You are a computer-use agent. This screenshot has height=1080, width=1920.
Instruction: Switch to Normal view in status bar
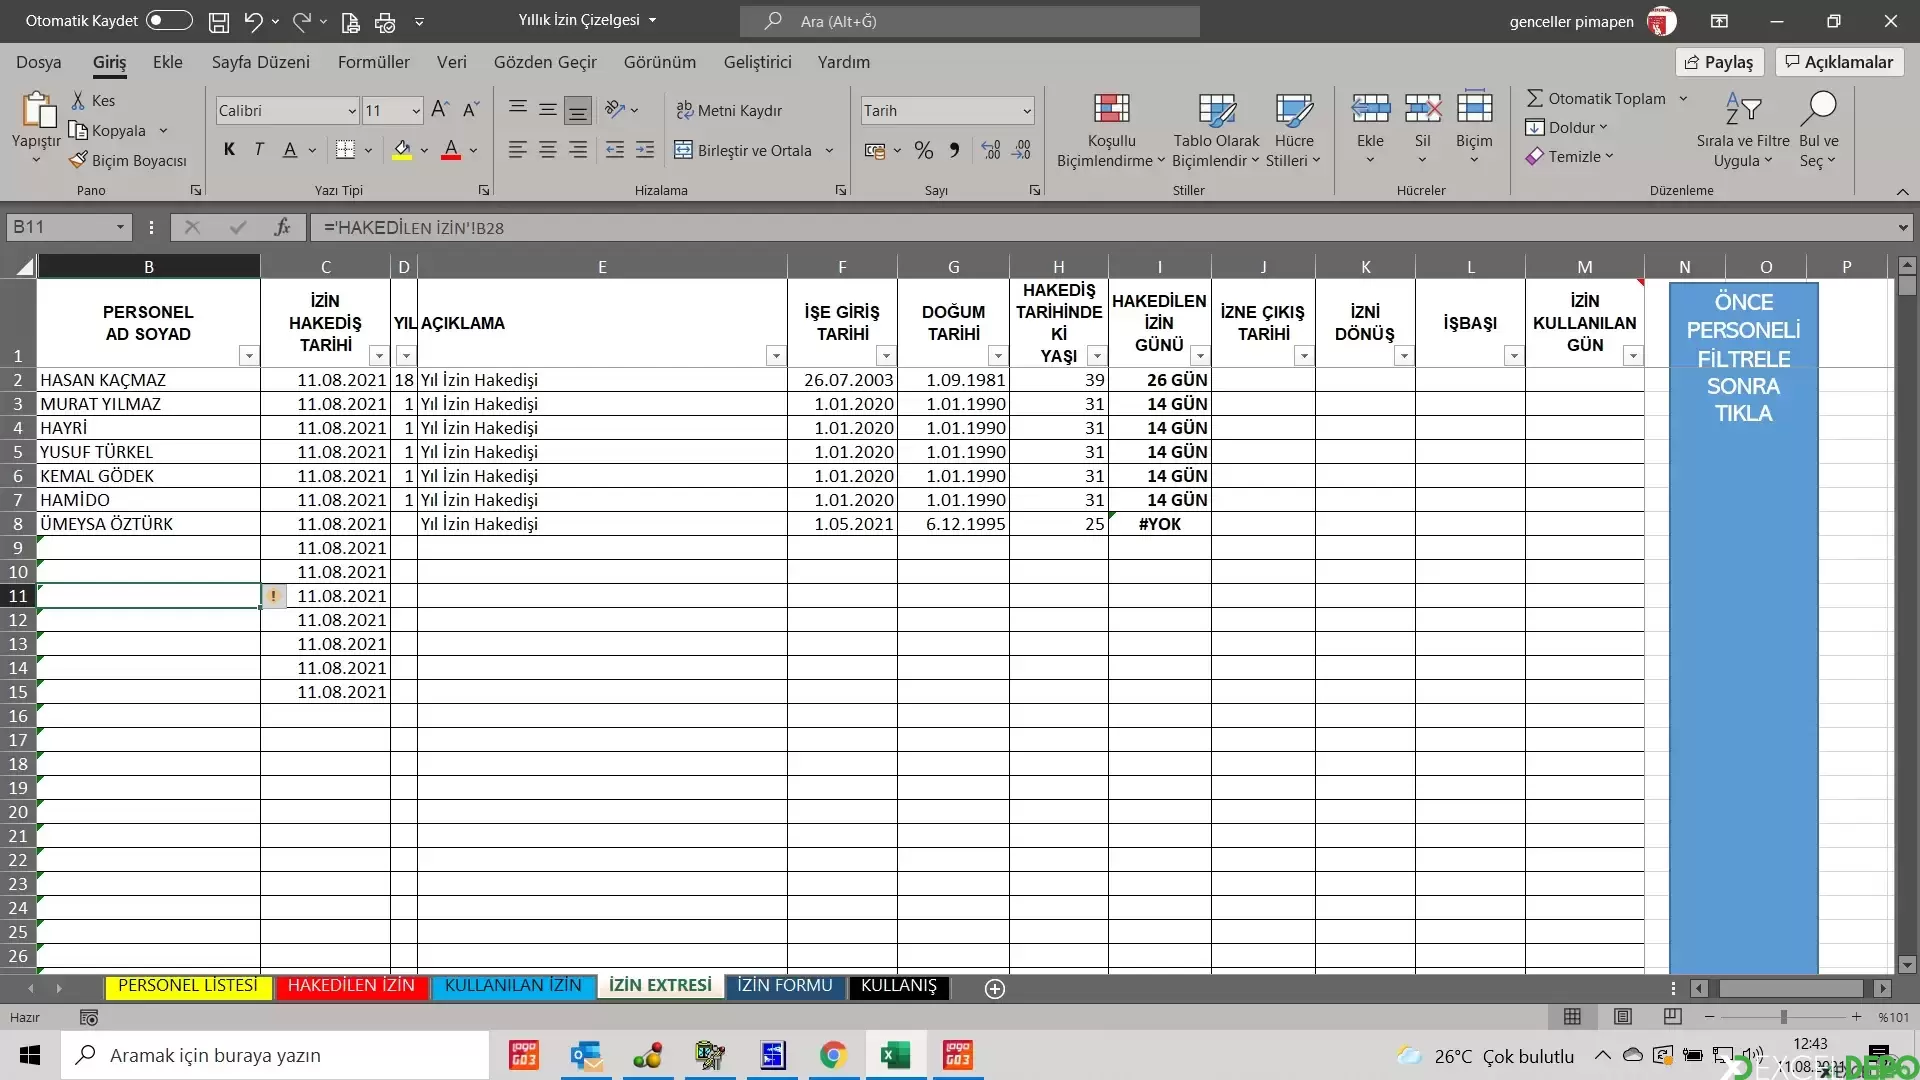(1572, 1017)
